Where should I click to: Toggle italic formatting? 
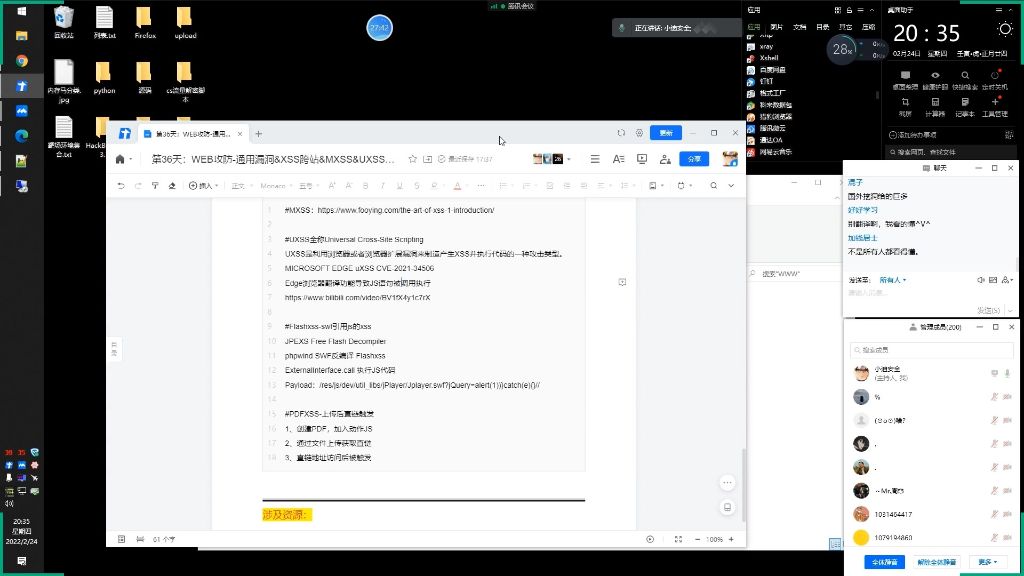click(x=383, y=186)
